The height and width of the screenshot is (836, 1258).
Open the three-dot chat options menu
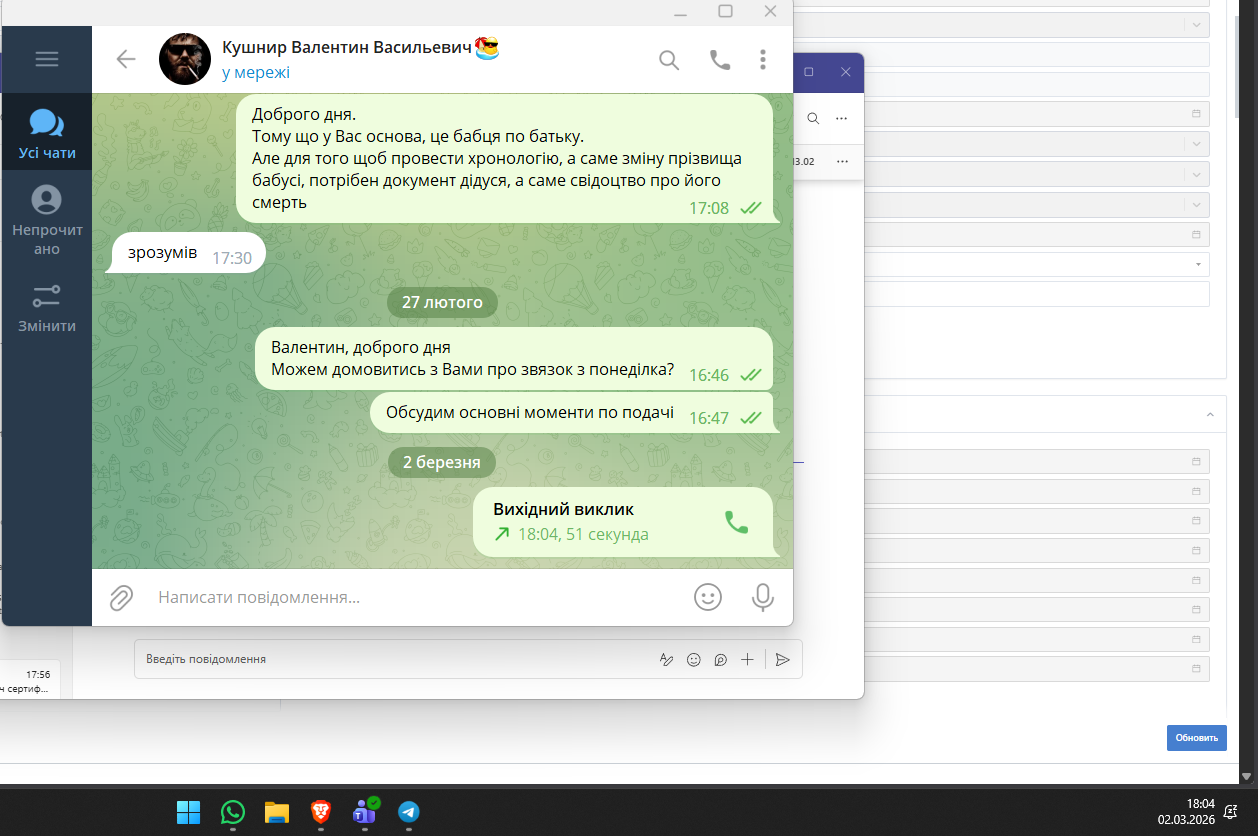coord(763,60)
